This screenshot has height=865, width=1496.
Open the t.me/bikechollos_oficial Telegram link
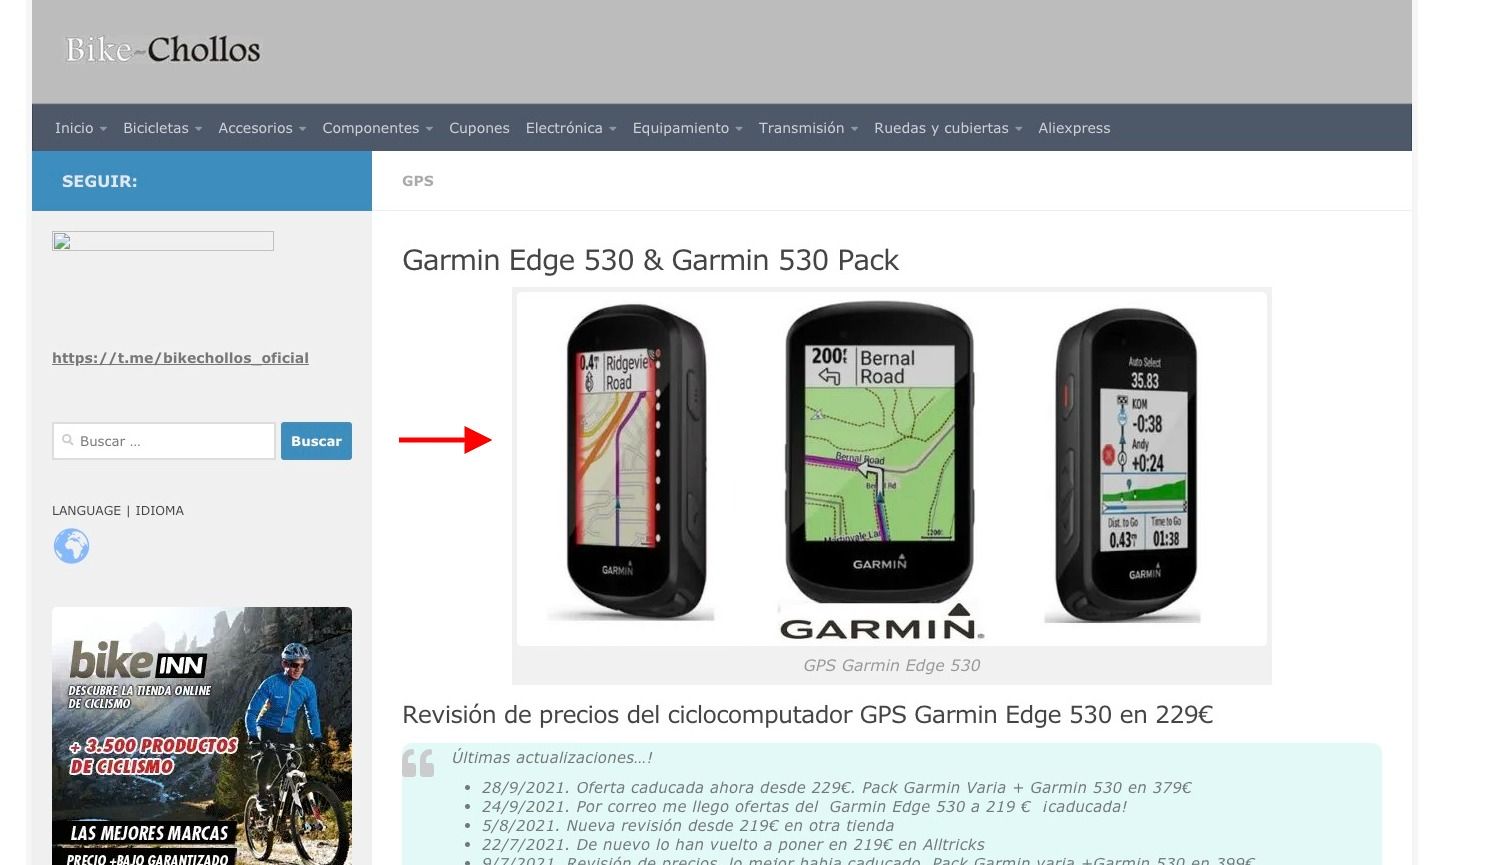[x=180, y=358]
